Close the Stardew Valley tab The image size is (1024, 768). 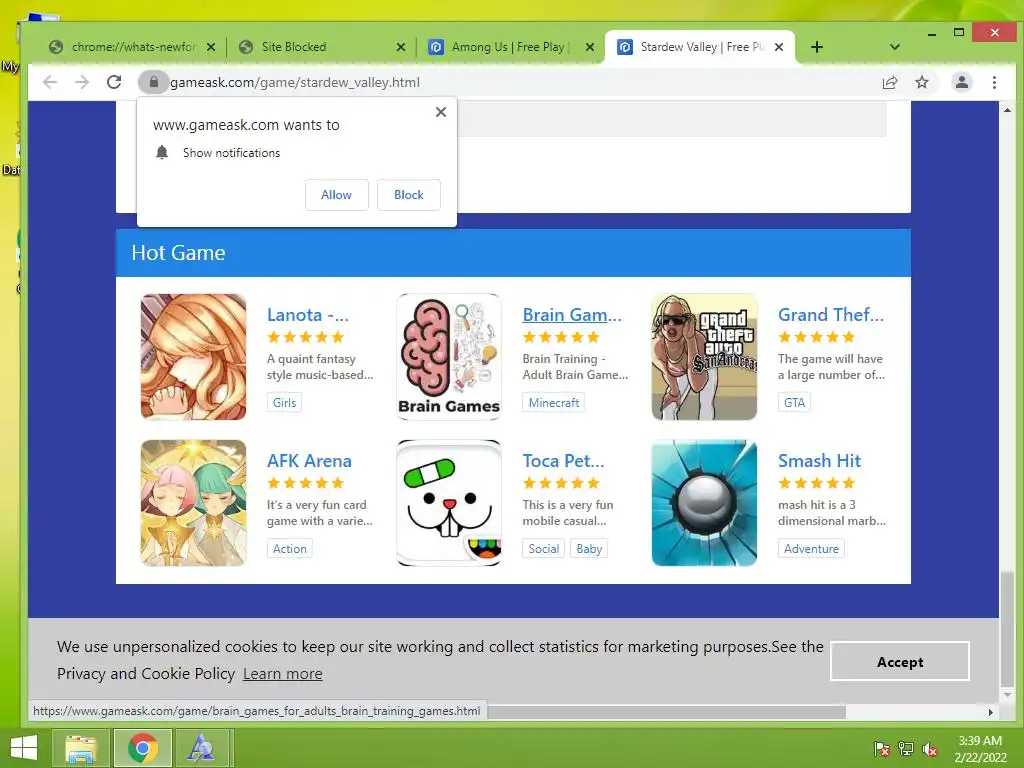tap(778, 47)
